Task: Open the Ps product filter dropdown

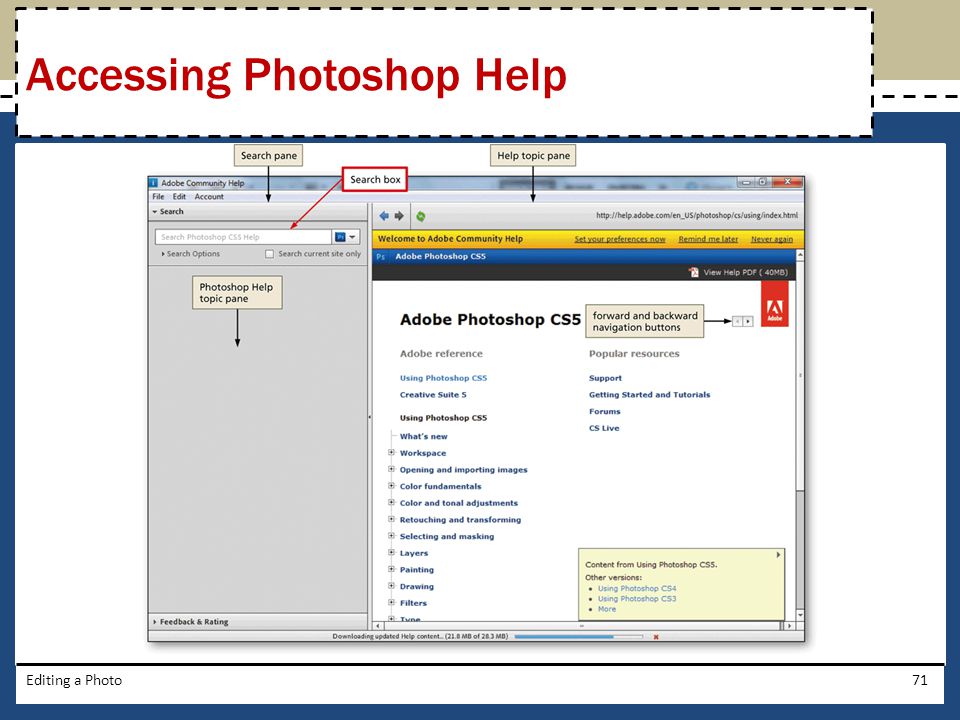Action: [345, 237]
